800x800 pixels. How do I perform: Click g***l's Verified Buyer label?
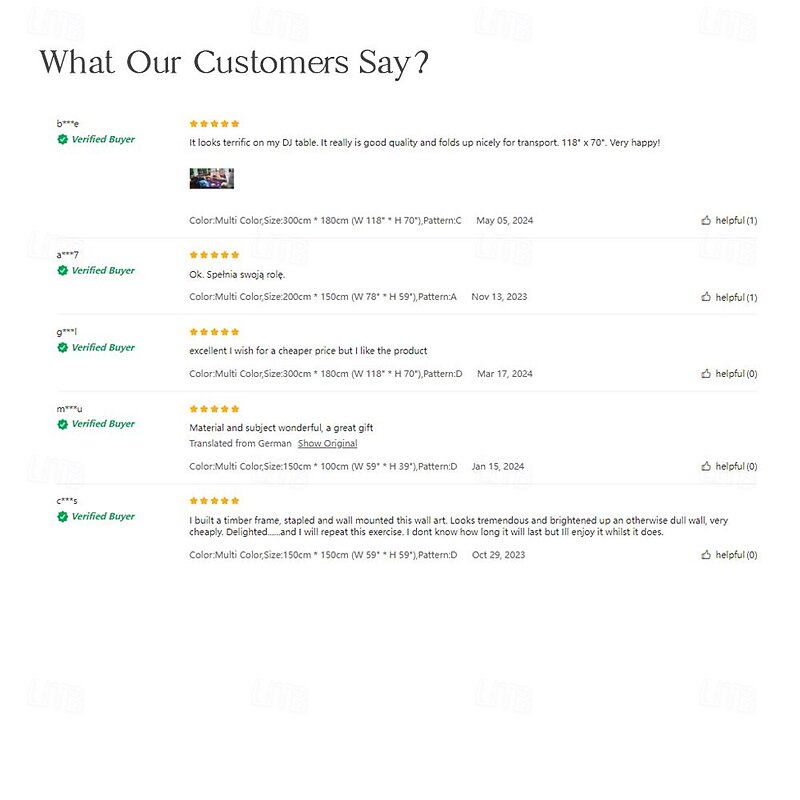(103, 348)
